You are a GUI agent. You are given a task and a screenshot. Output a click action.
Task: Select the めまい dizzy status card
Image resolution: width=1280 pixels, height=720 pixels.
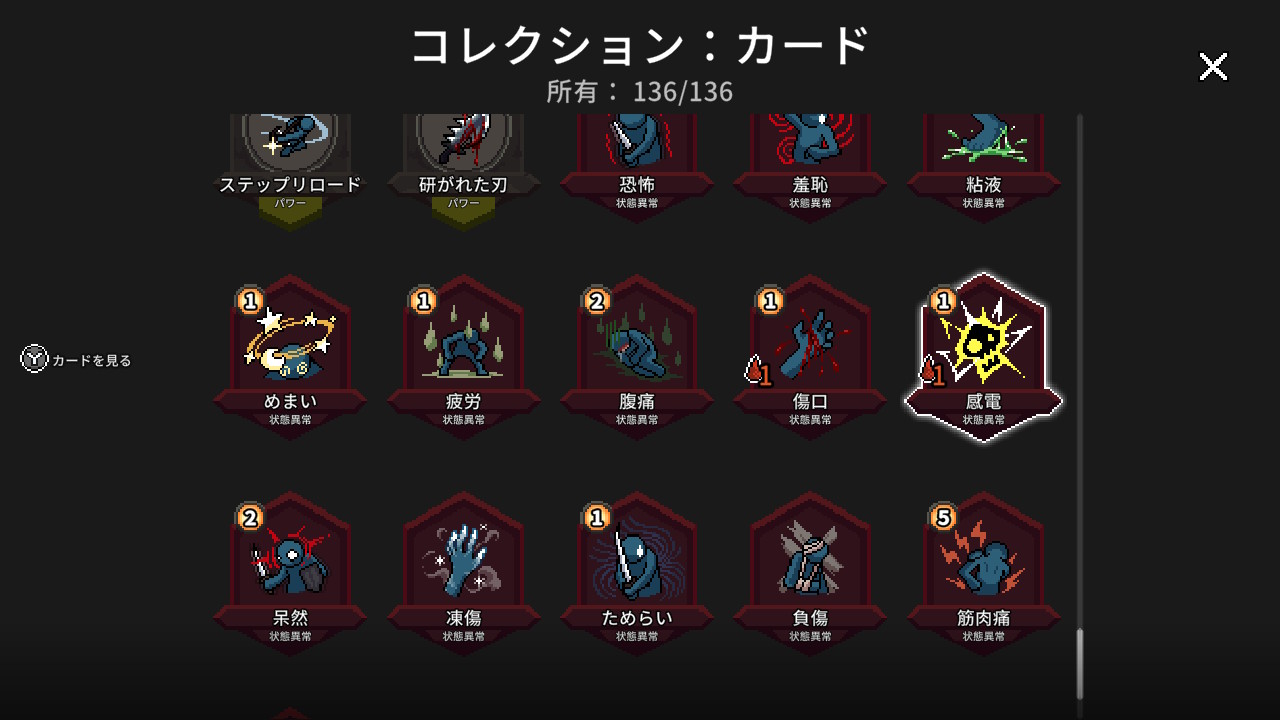[x=290, y=357]
